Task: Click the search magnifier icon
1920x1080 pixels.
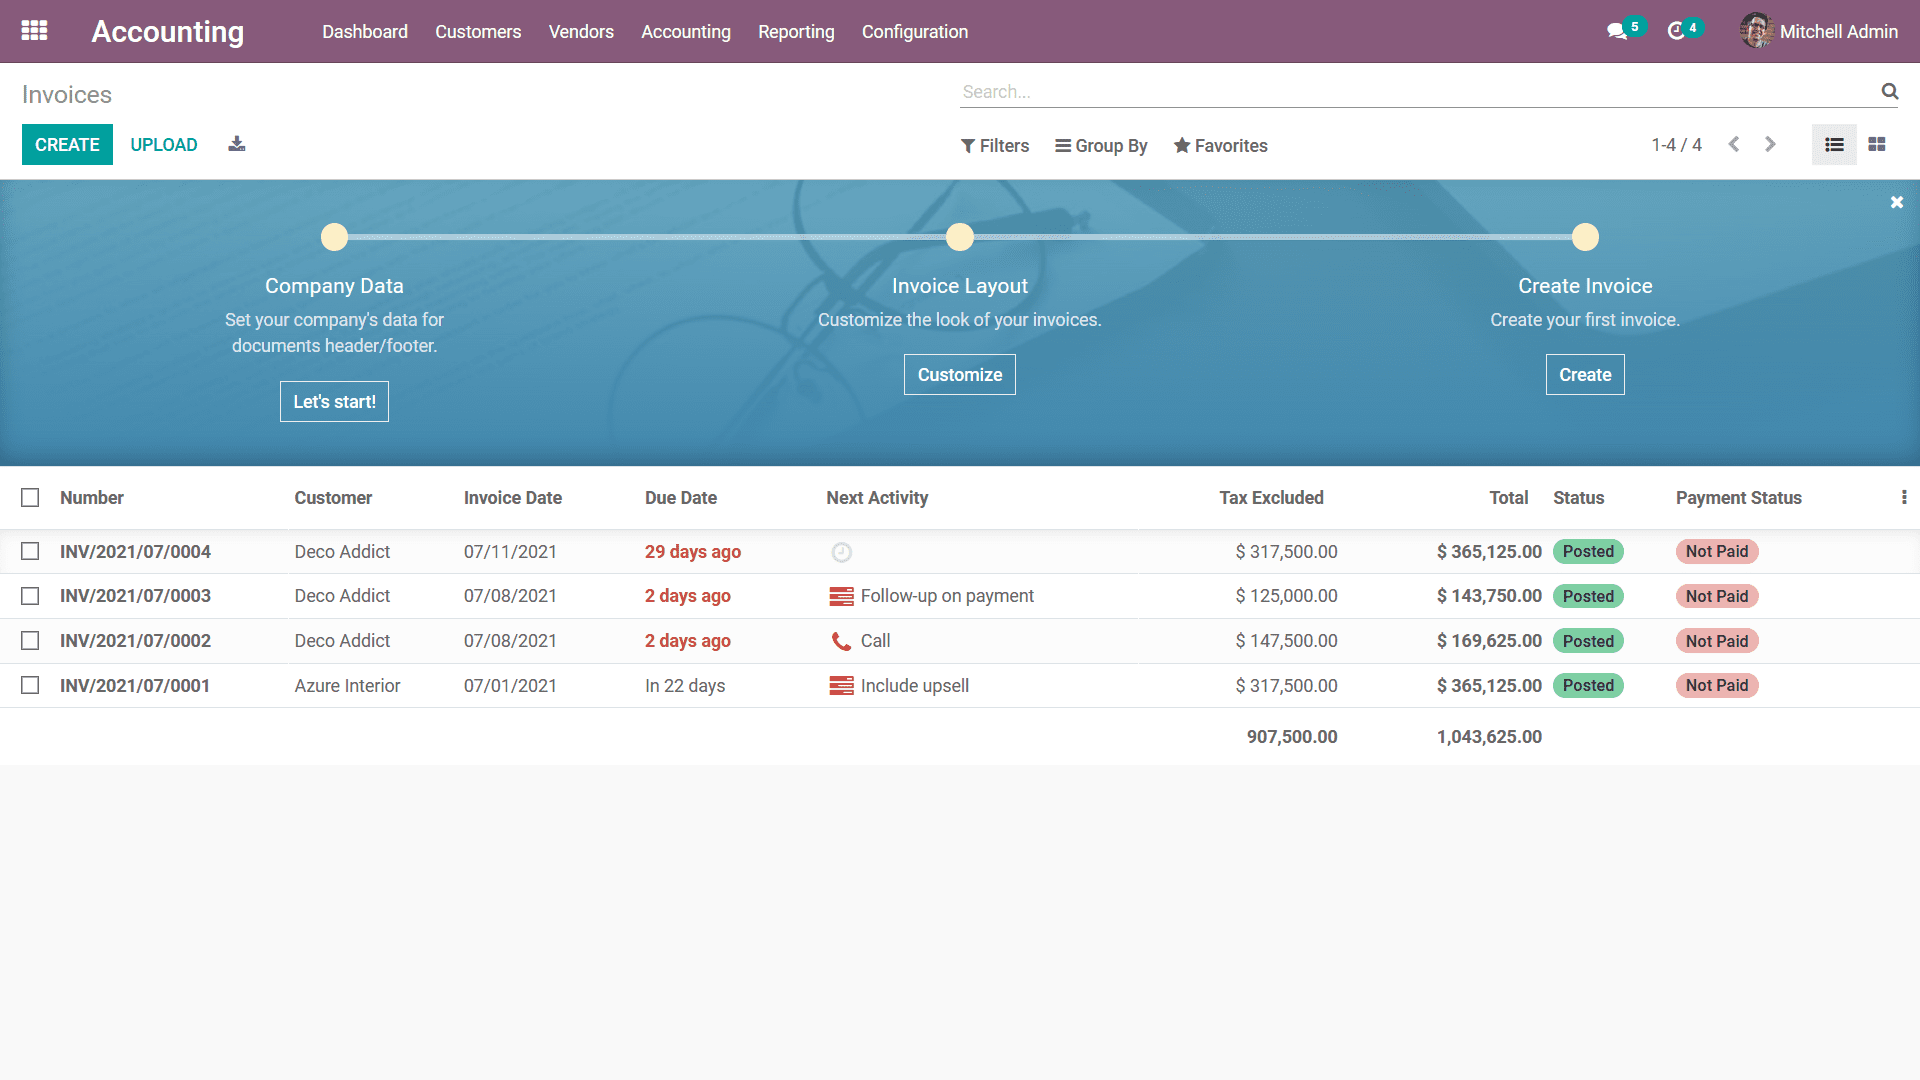Action: [x=1889, y=91]
